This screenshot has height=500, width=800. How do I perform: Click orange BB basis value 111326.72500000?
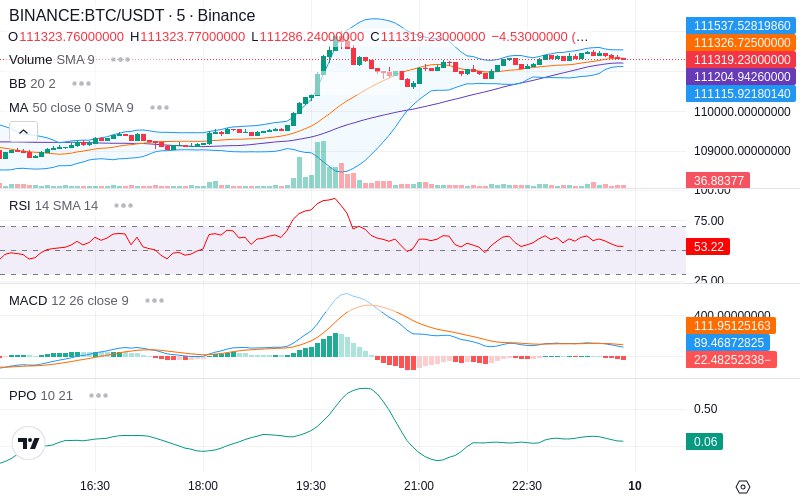[741, 42]
